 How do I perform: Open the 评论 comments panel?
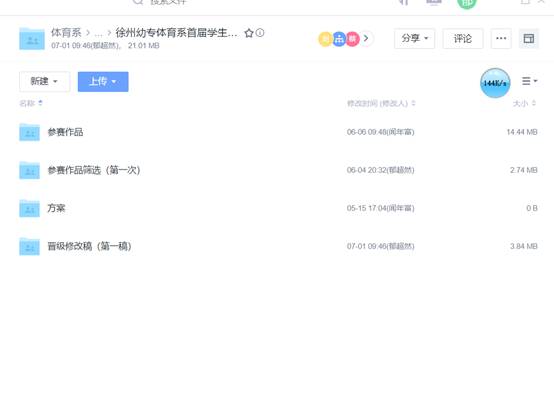coord(463,39)
